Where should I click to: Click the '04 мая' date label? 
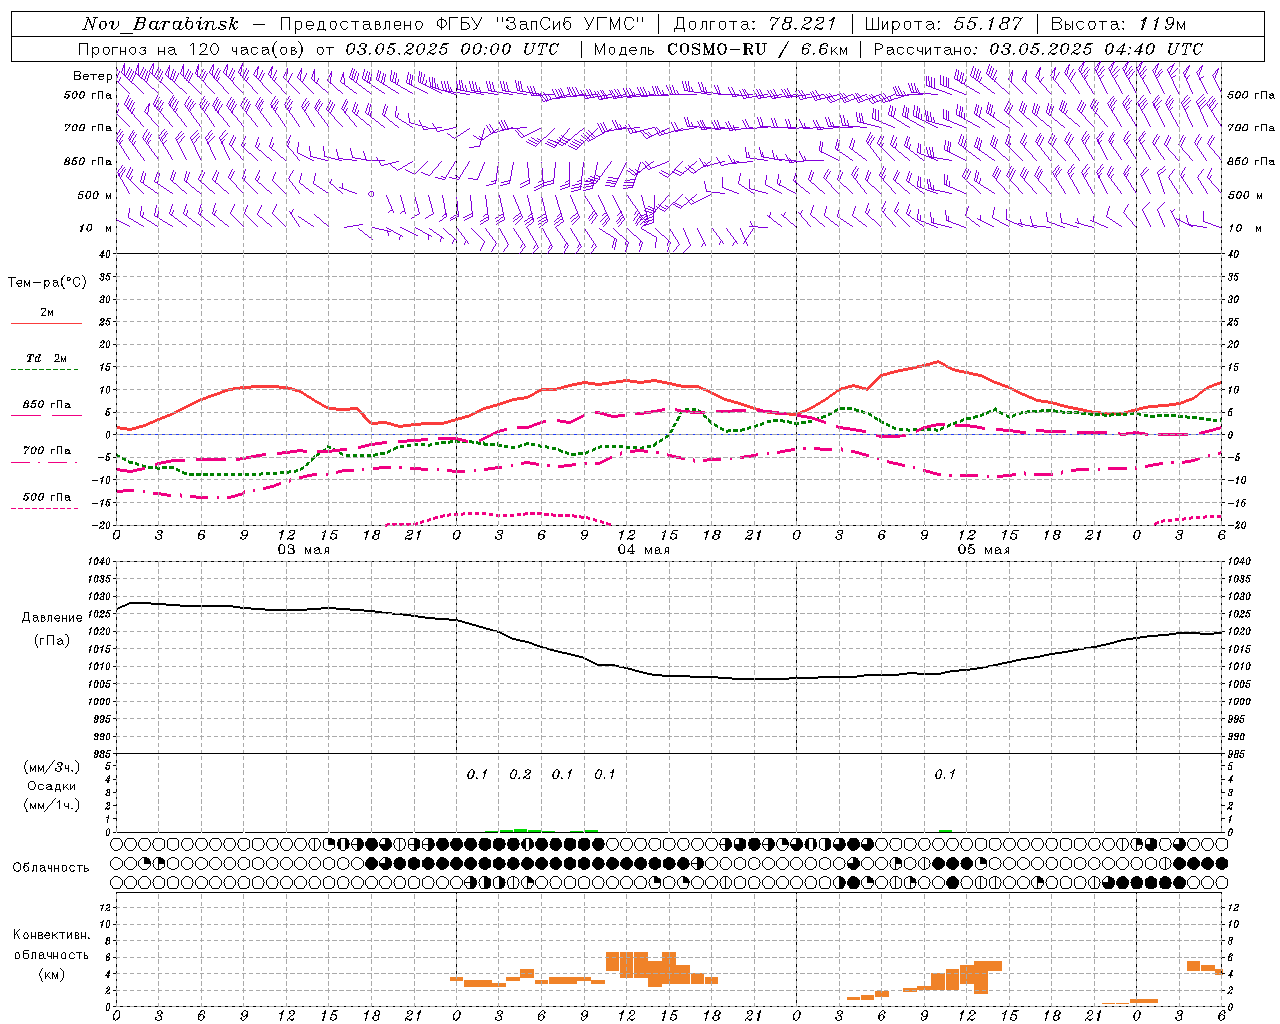click(x=644, y=550)
